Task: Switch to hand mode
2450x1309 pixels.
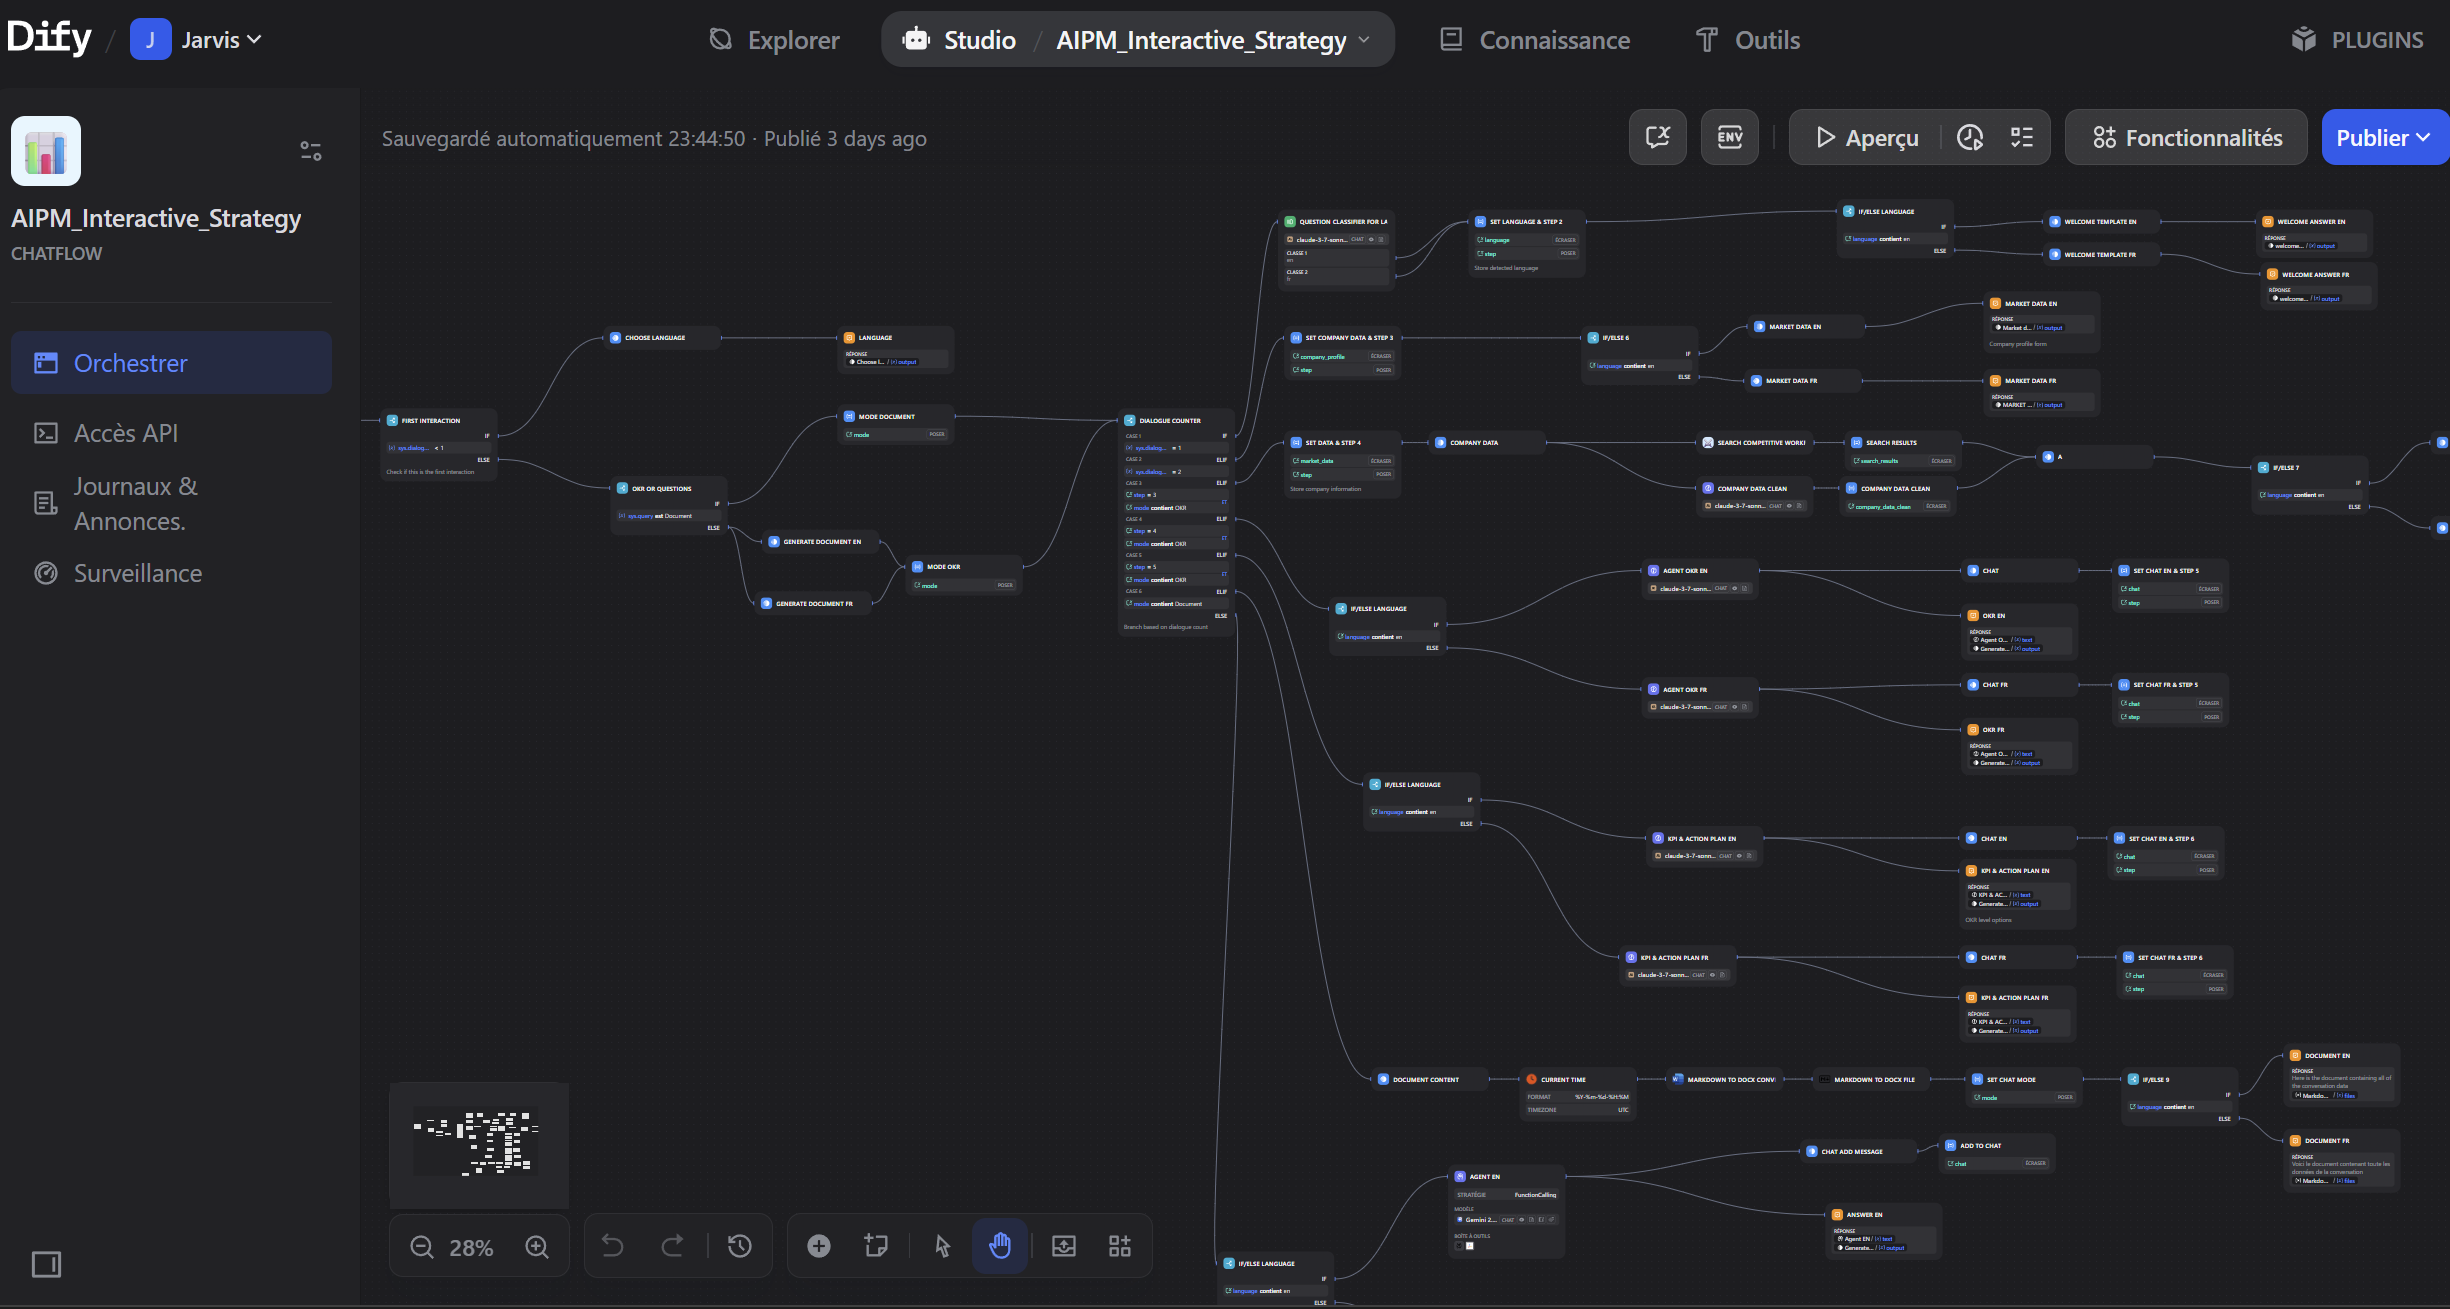Action: point(1000,1246)
